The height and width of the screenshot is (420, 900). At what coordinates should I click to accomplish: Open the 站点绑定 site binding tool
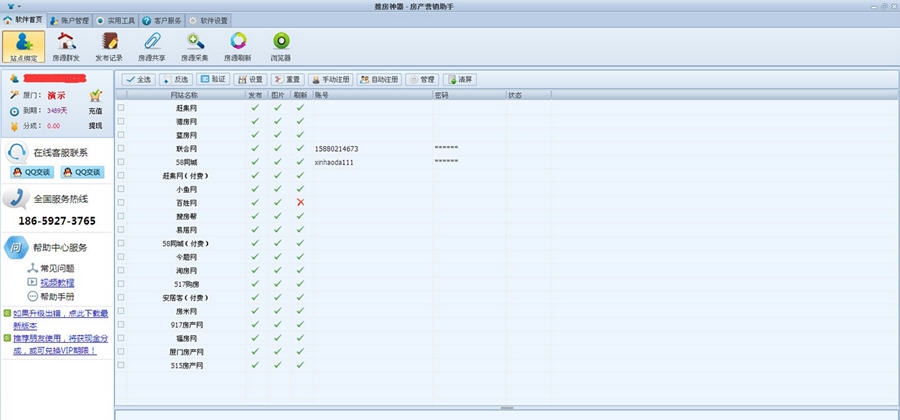24,46
